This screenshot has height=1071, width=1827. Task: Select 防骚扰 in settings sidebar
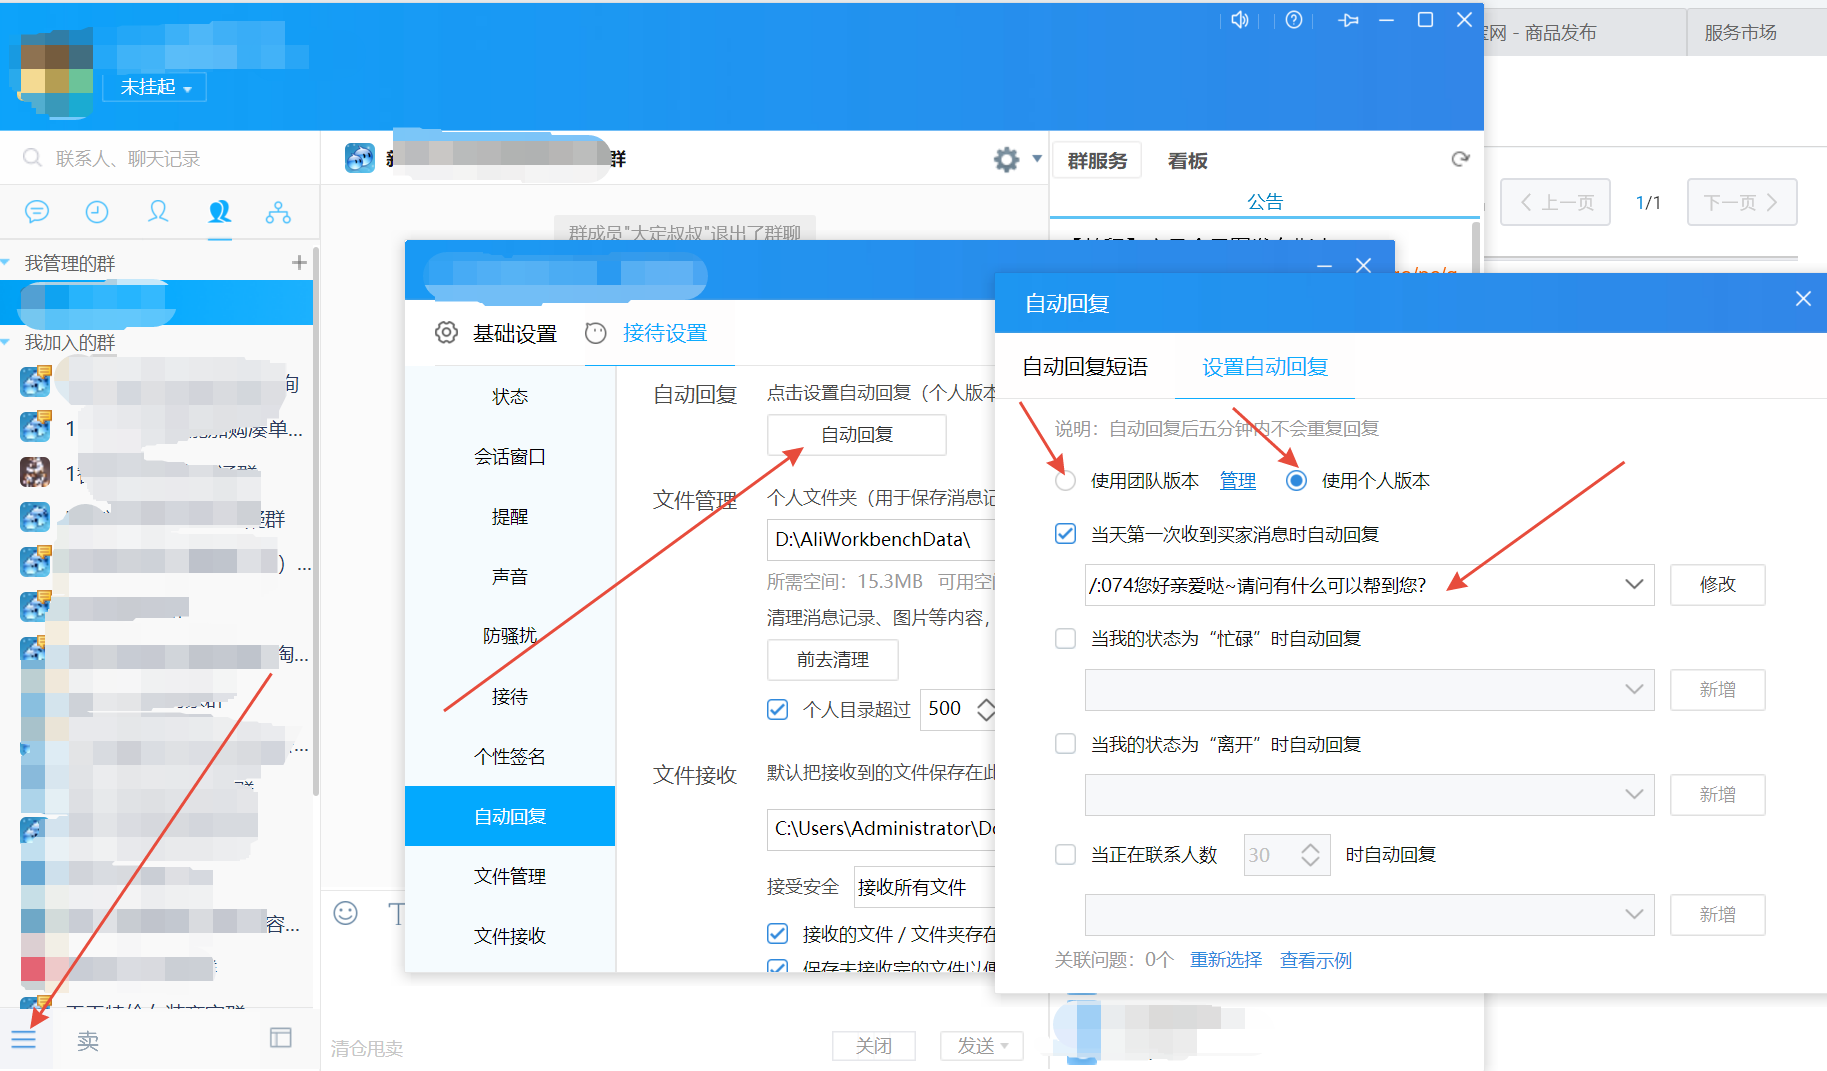point(510,636)
